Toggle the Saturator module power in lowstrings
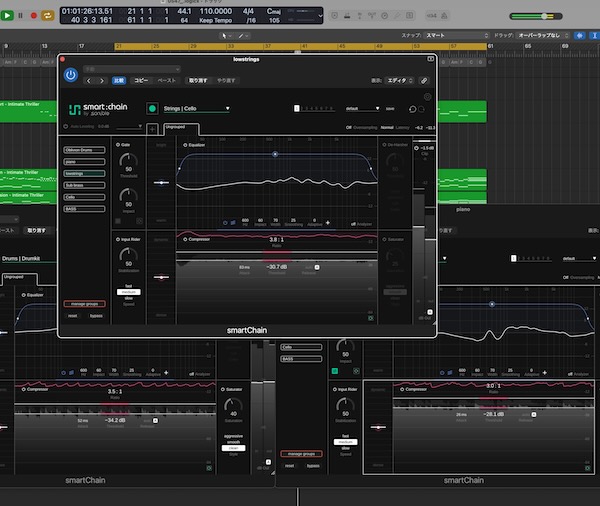The width and height of the screenshot is (600, 506). click(x=385, y=240)
